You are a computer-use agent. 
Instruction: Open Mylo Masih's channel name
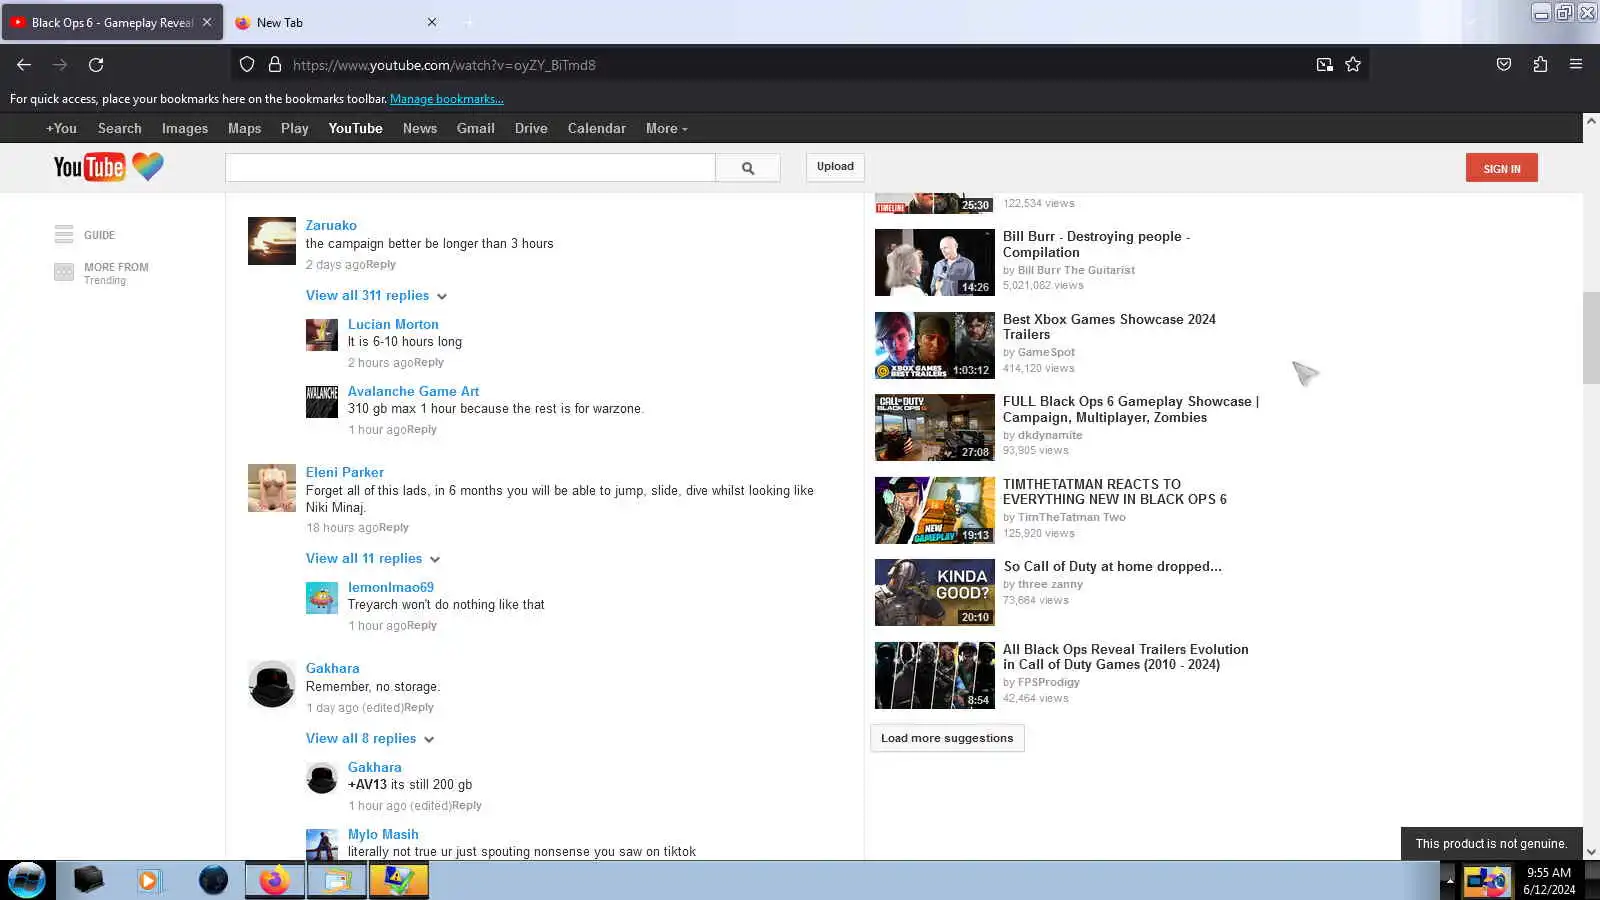coord(383,834)
